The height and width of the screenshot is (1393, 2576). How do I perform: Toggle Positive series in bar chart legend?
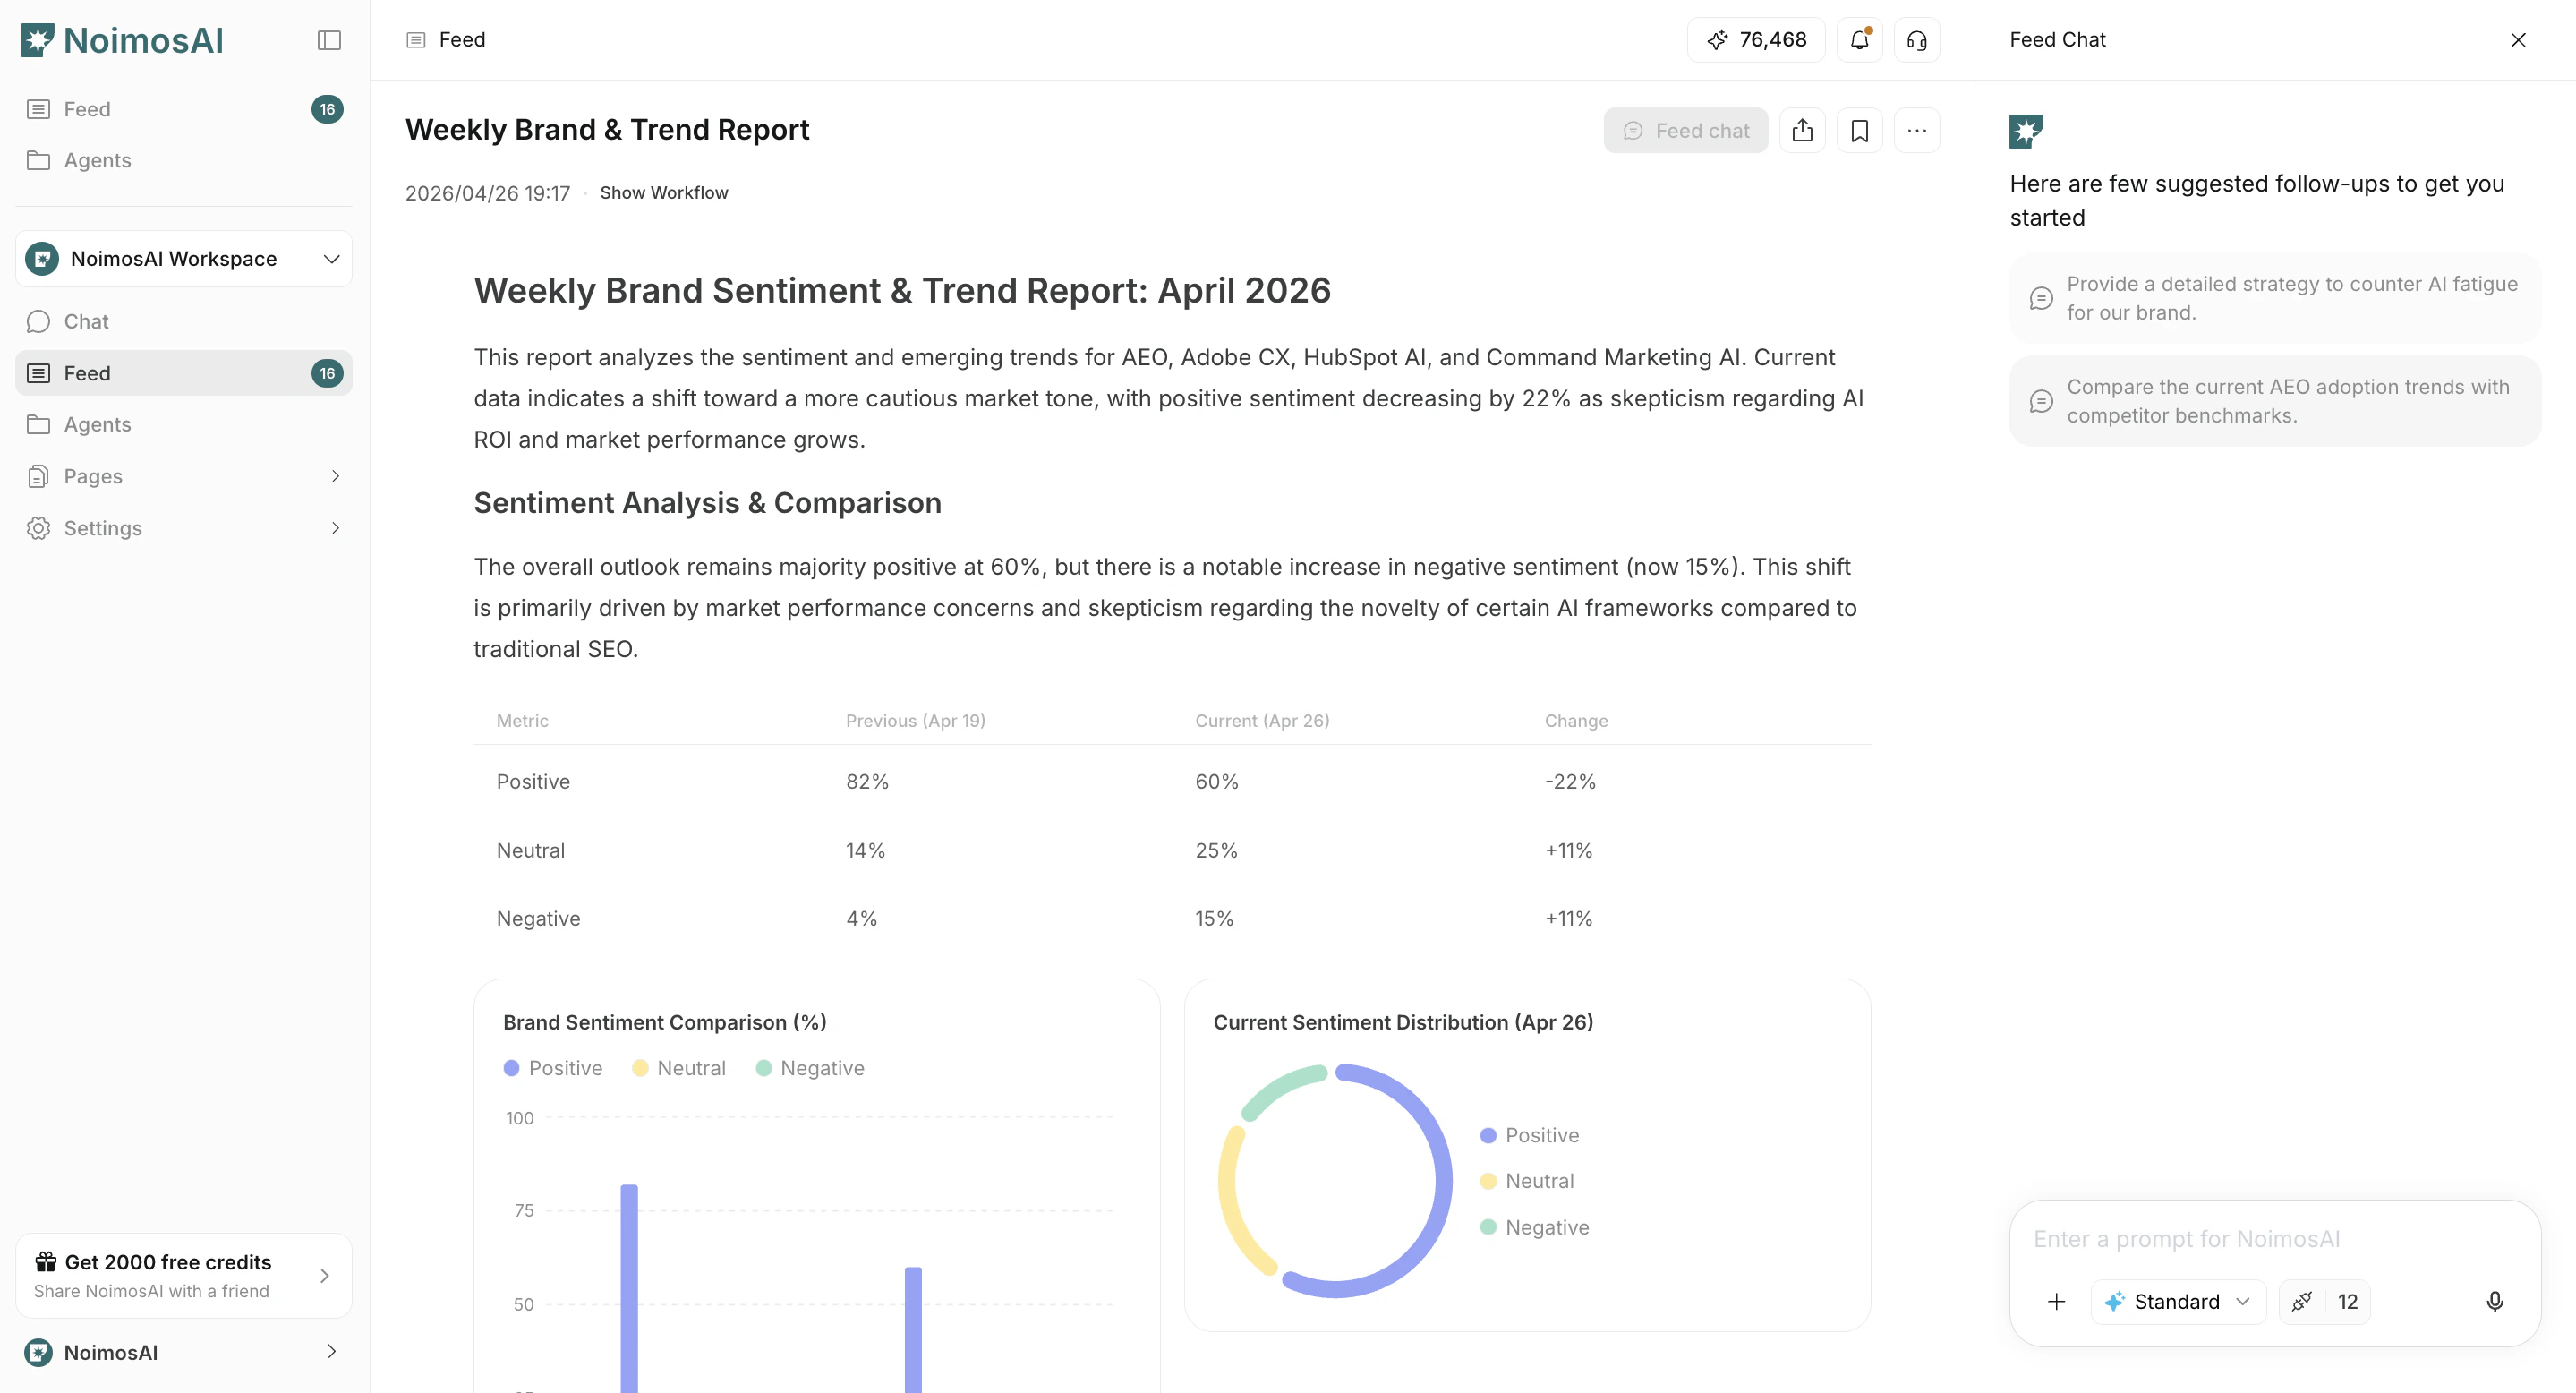pyautogui.click(x=553, y=1068)
